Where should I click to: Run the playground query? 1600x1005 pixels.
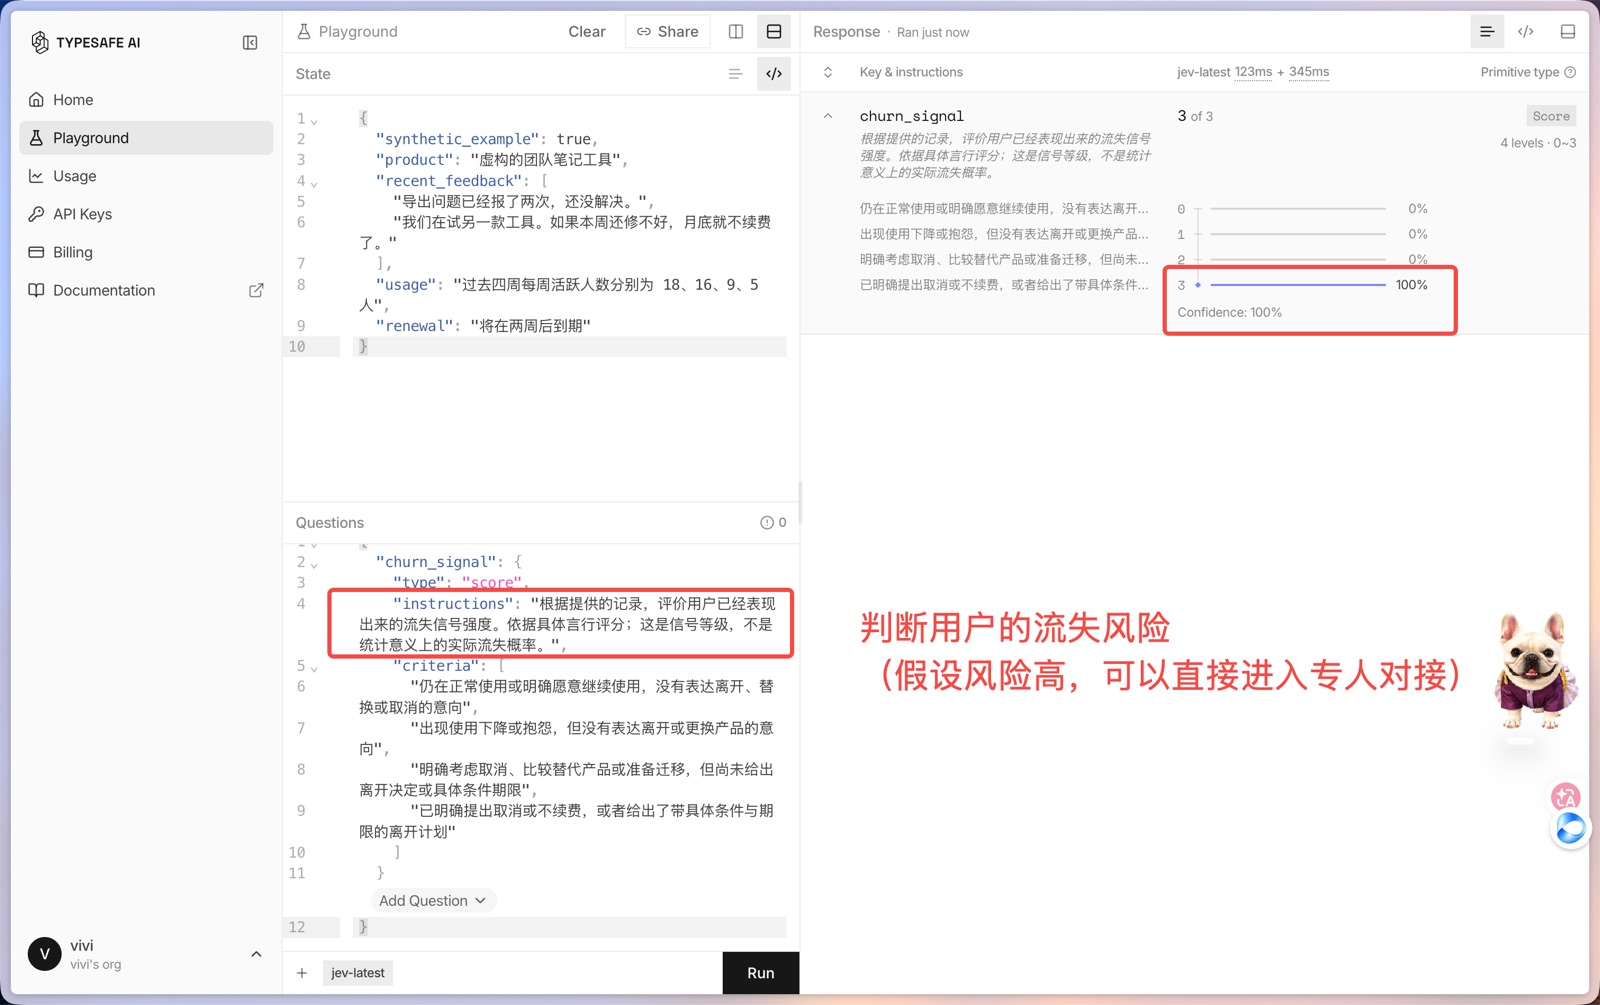pyautogui.click(x=761, y=973)
